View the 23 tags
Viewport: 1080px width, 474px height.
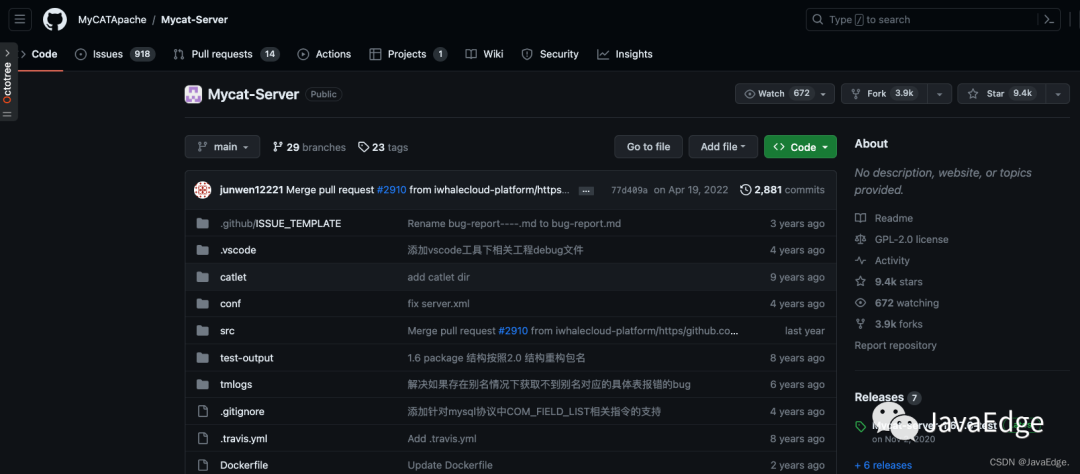pyautogui.click(x=383, y=147)
